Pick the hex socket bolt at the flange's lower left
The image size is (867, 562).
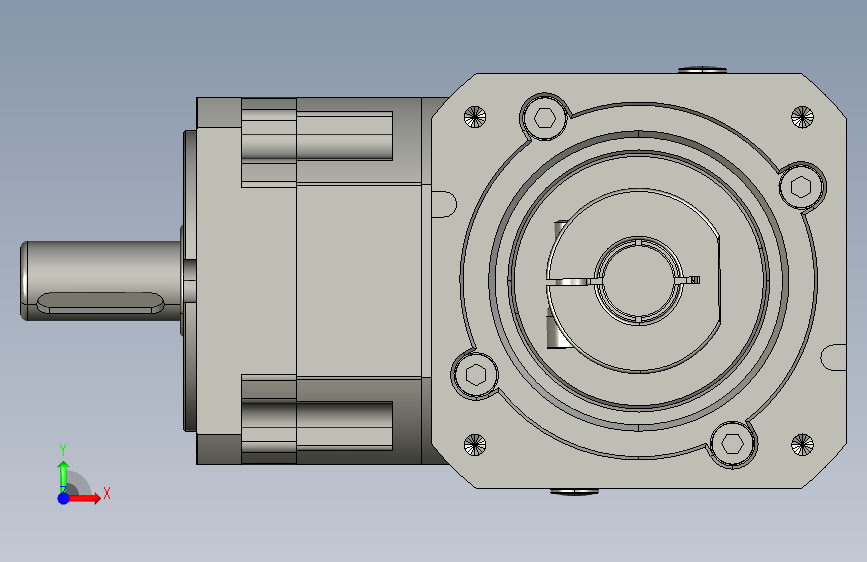click(476, 375)
